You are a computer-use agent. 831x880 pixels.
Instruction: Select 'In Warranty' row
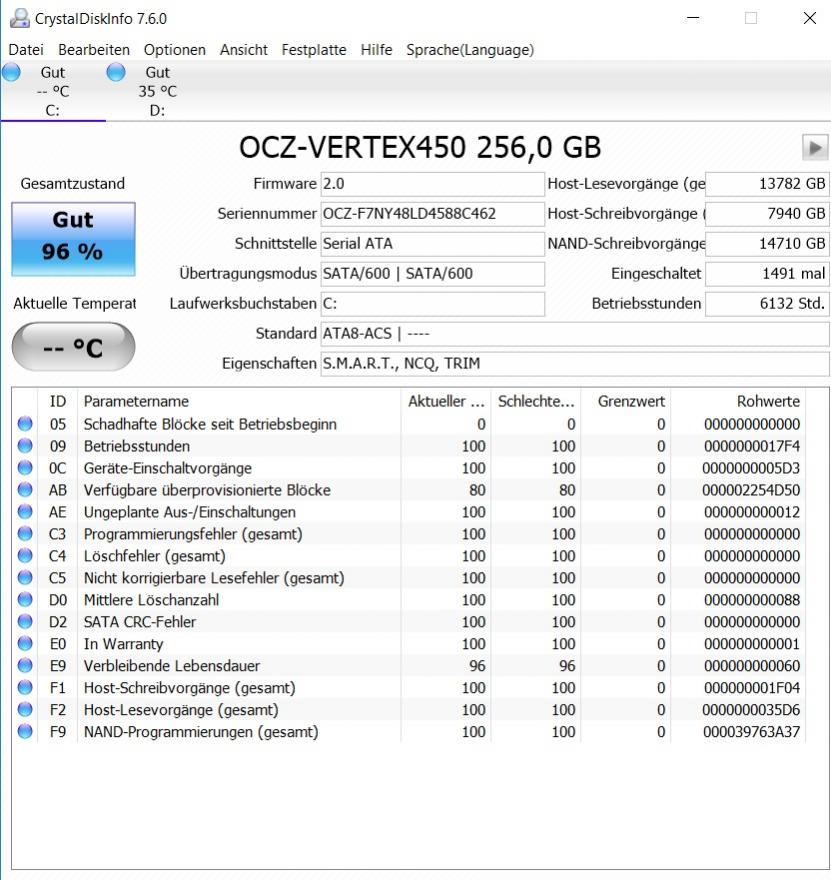(x=409, y=644)
